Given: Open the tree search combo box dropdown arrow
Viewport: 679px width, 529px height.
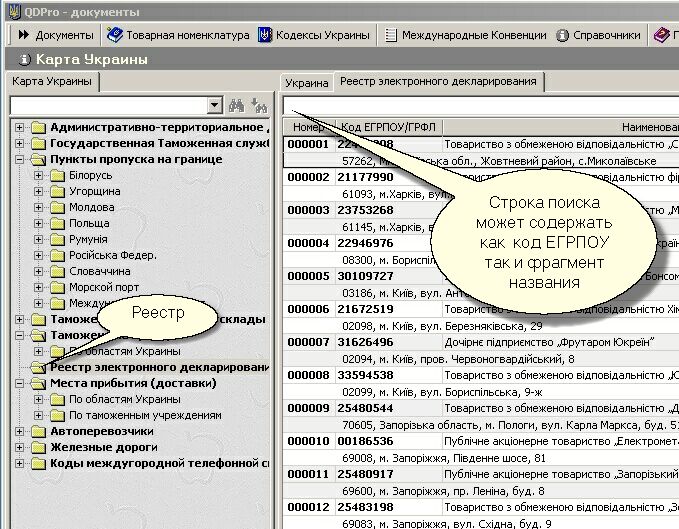Looking at the screenshot, I should (x=214, y=105).
